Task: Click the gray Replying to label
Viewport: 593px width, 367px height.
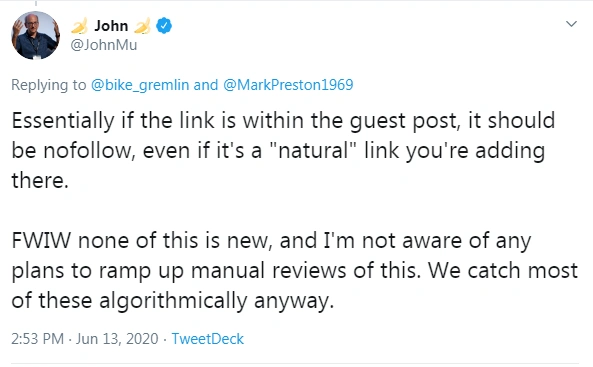Action: 49,85
